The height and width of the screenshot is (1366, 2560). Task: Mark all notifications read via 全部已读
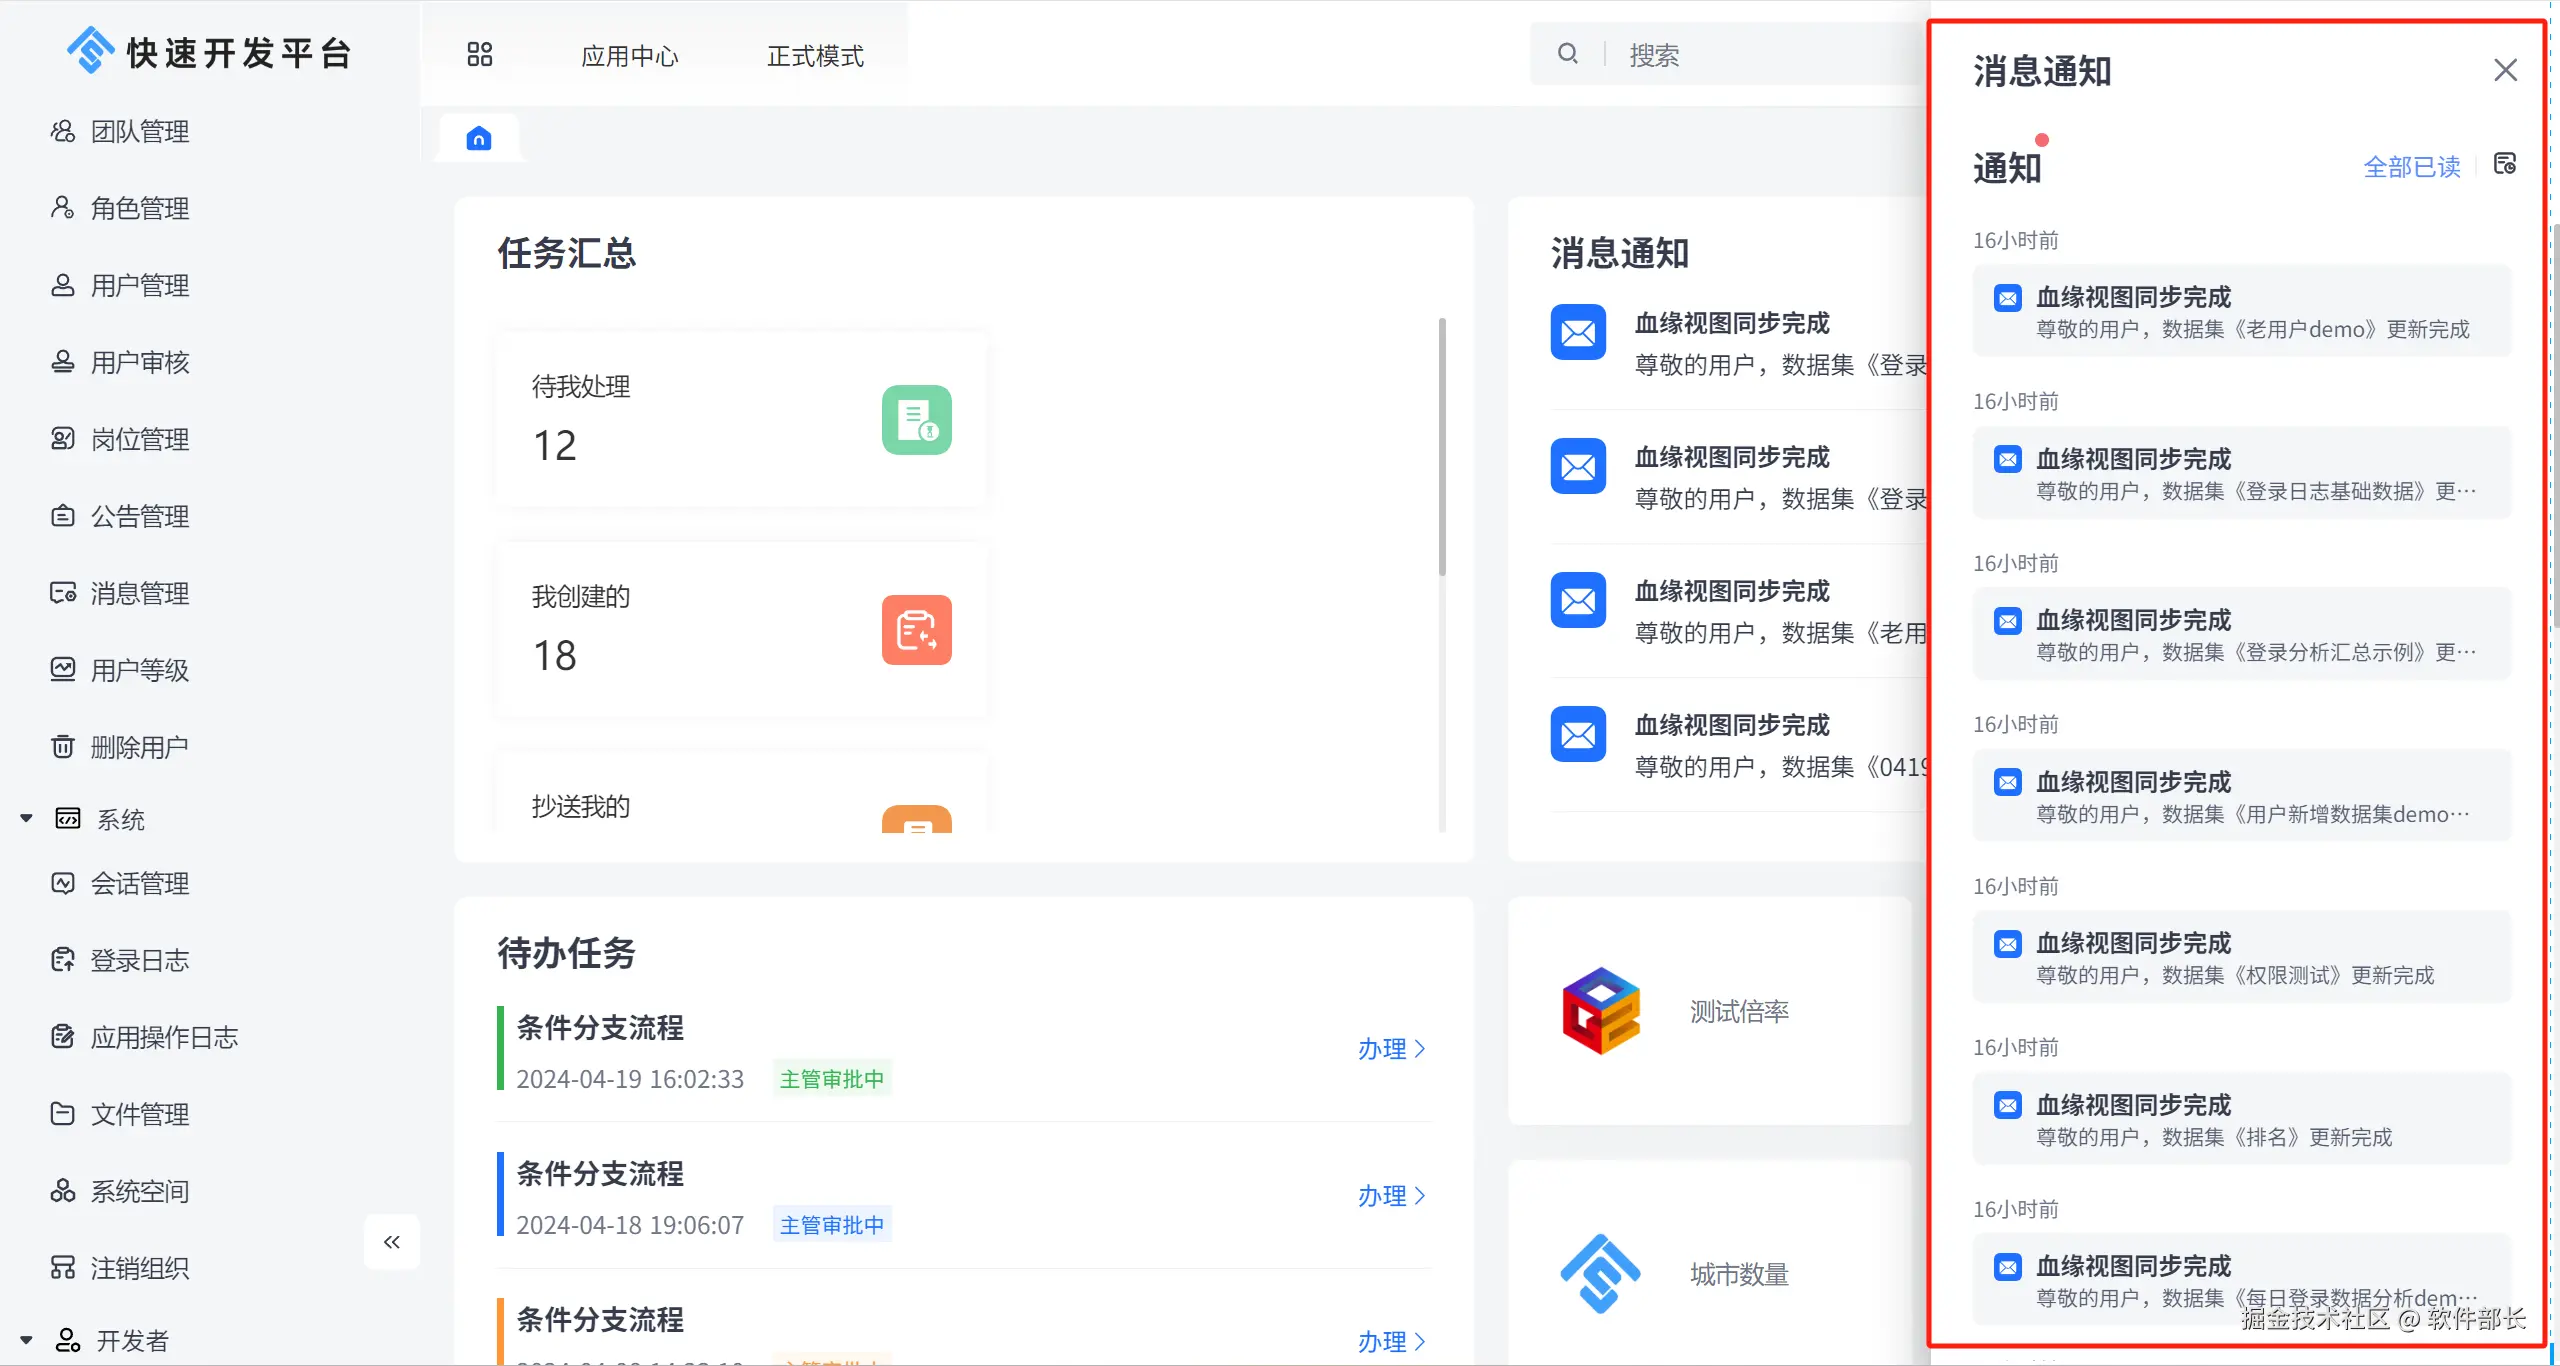[x=2411, y=167]
